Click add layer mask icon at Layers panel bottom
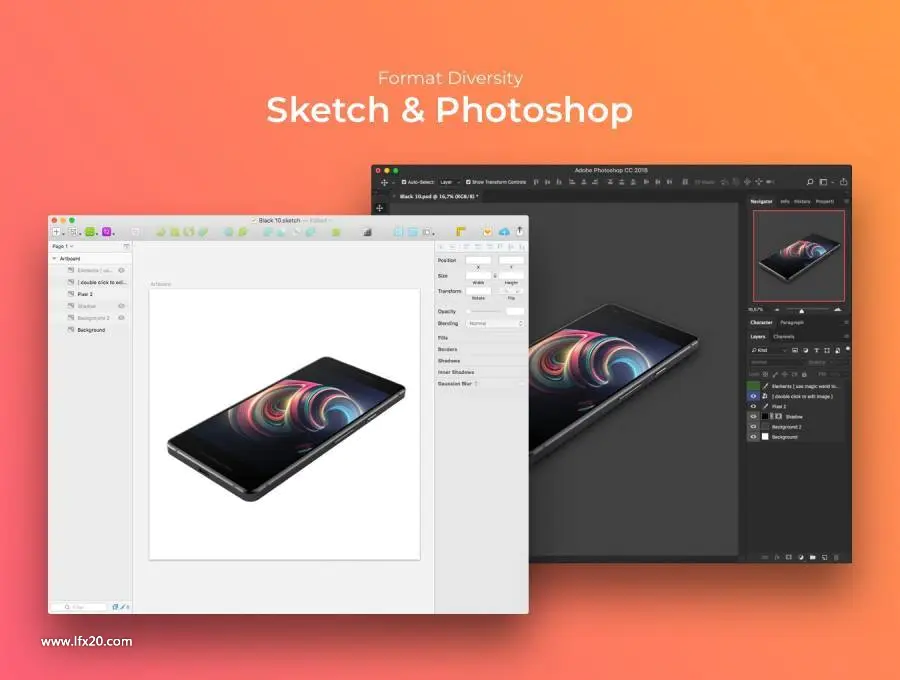Screen dimensions: 900x680 coord(789,557)
